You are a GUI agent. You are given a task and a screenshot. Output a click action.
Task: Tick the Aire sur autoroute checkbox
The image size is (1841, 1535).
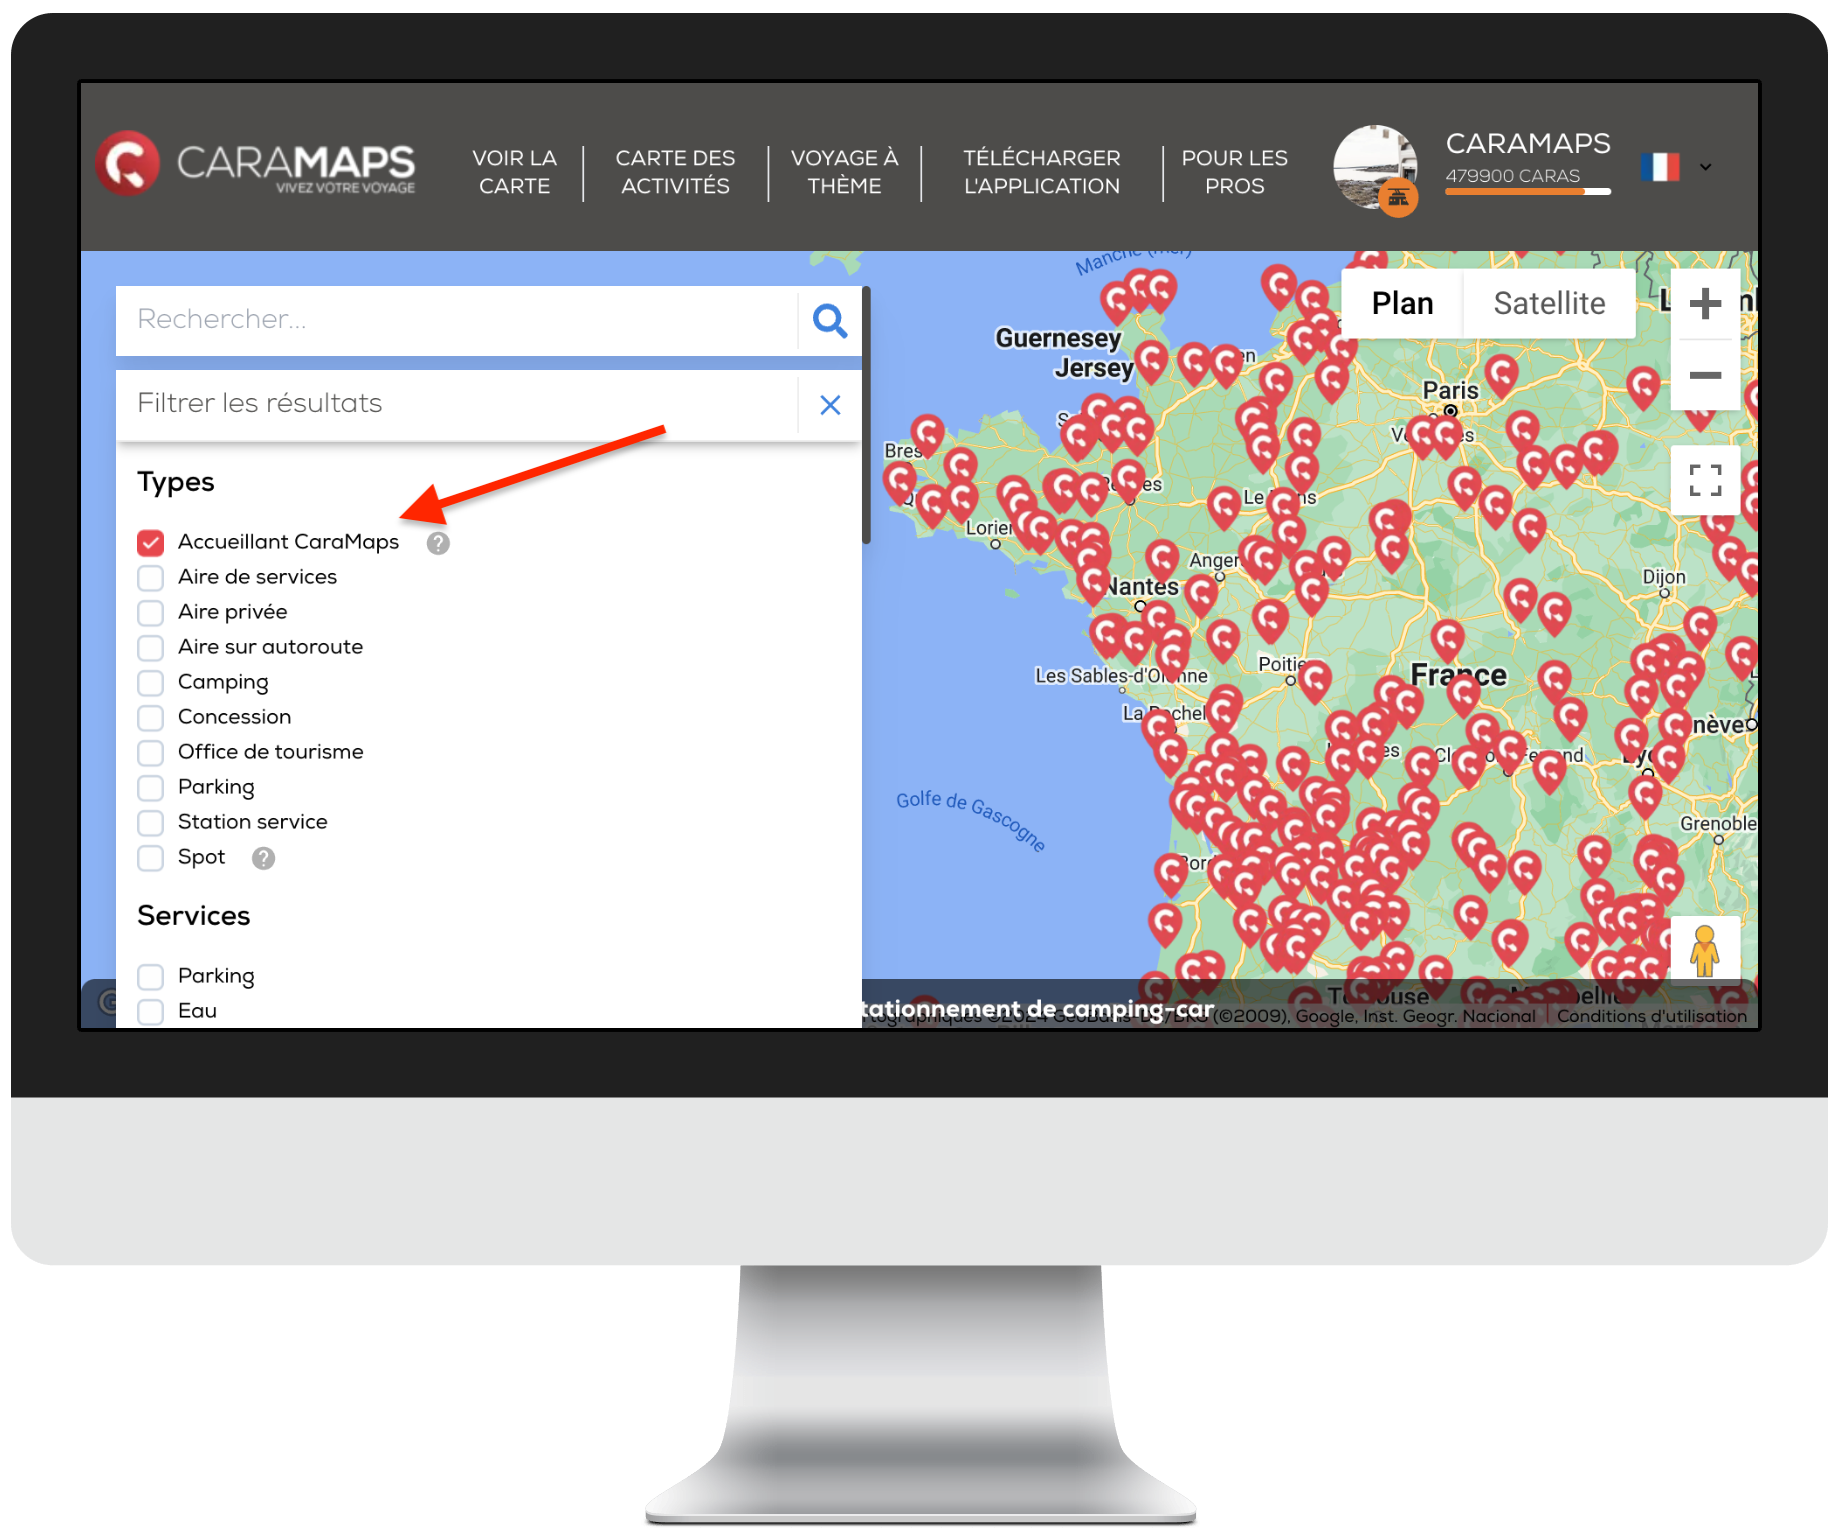[x=151, y=648]
